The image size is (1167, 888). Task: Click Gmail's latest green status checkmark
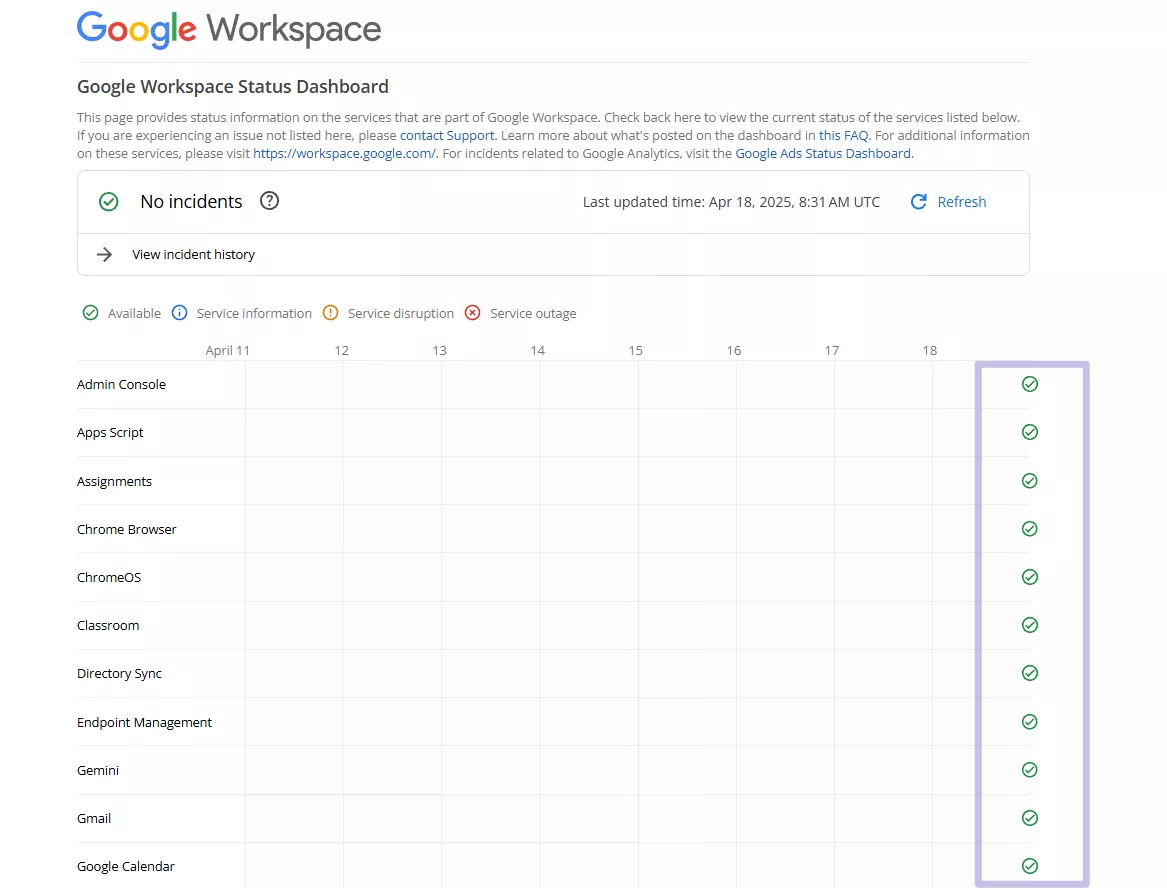point(1029,818)
